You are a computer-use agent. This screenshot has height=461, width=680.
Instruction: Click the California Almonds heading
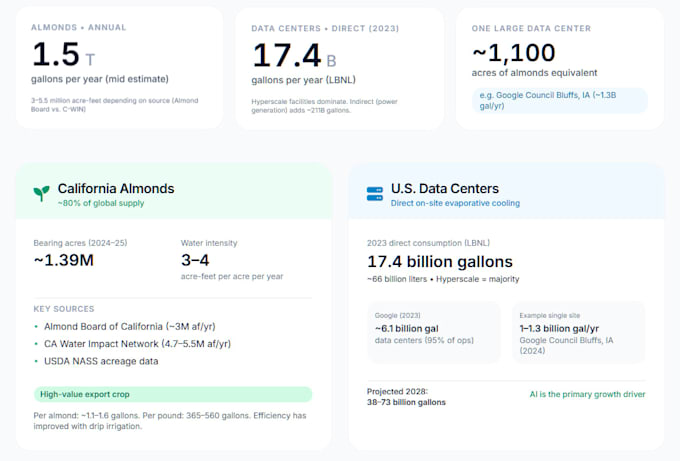[116, 189]
